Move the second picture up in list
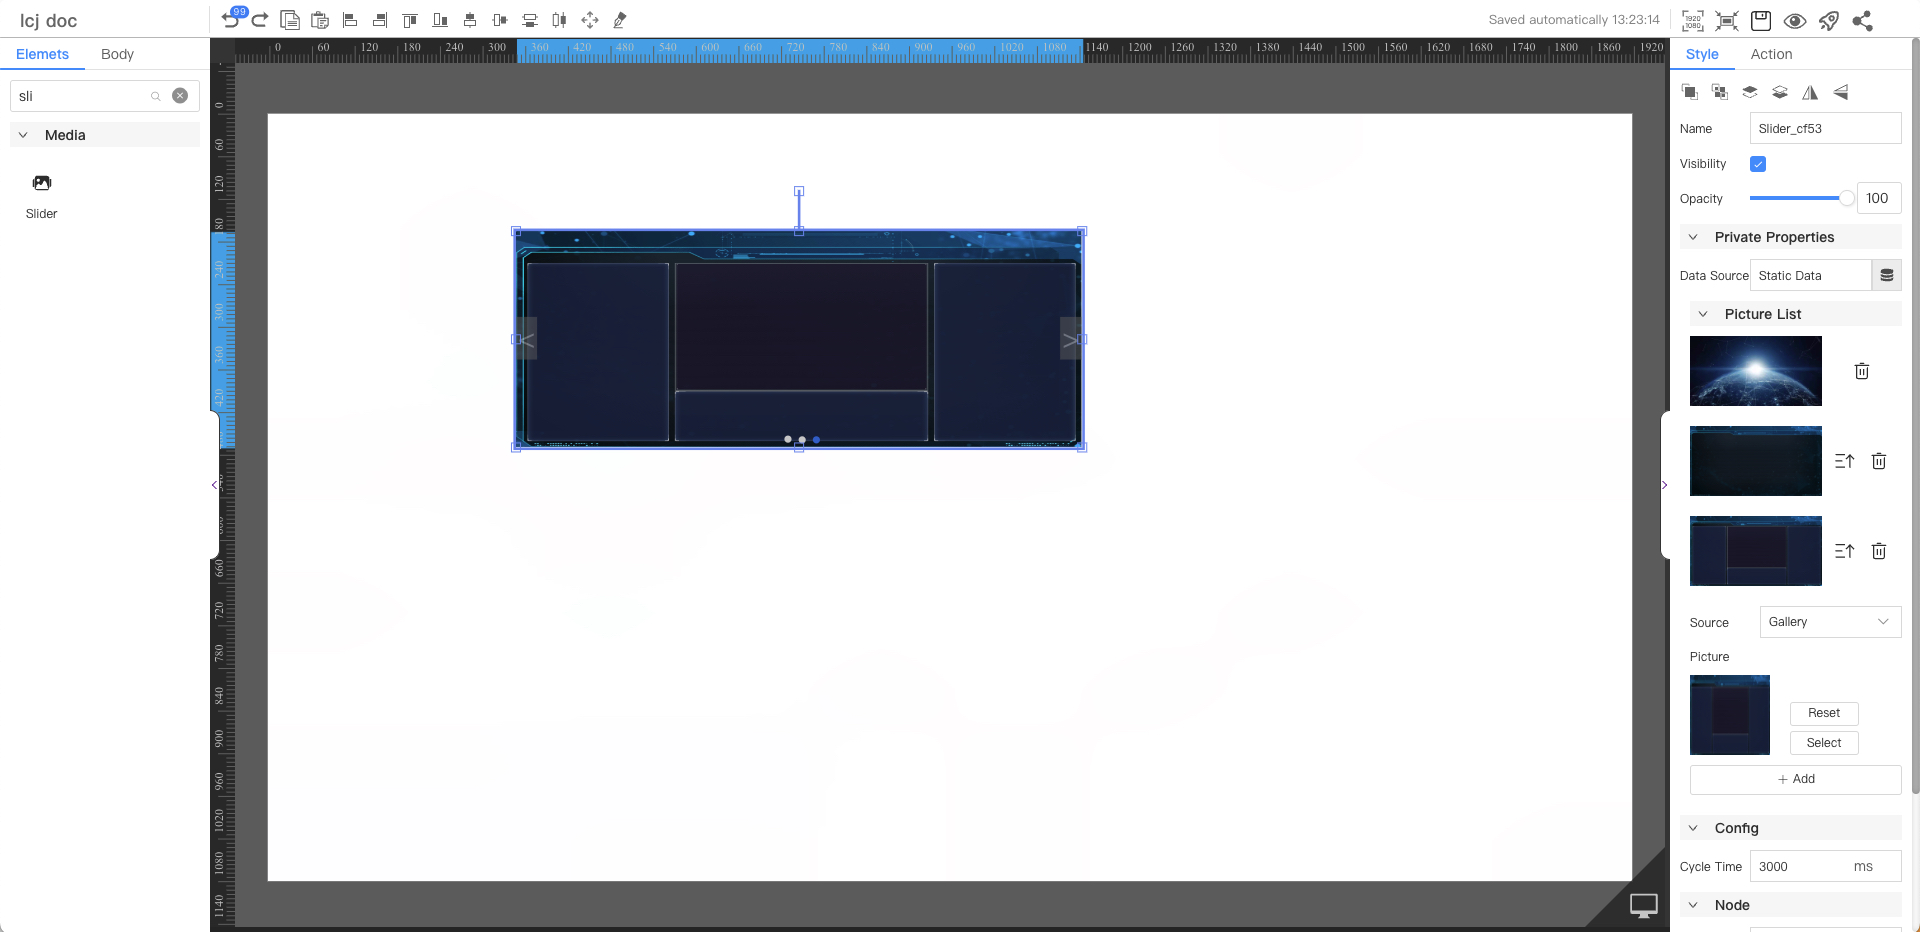The width and height of the screenshot is (1920, 932). pos(1845,461)
